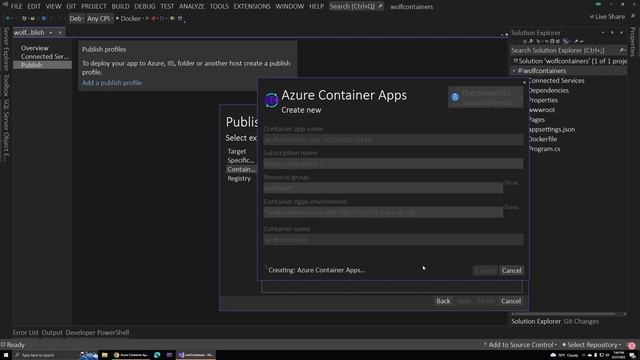Click the Azure Container Apps logo icon
This screenshot has width=640, height=360.
click(x=271, y=99)
